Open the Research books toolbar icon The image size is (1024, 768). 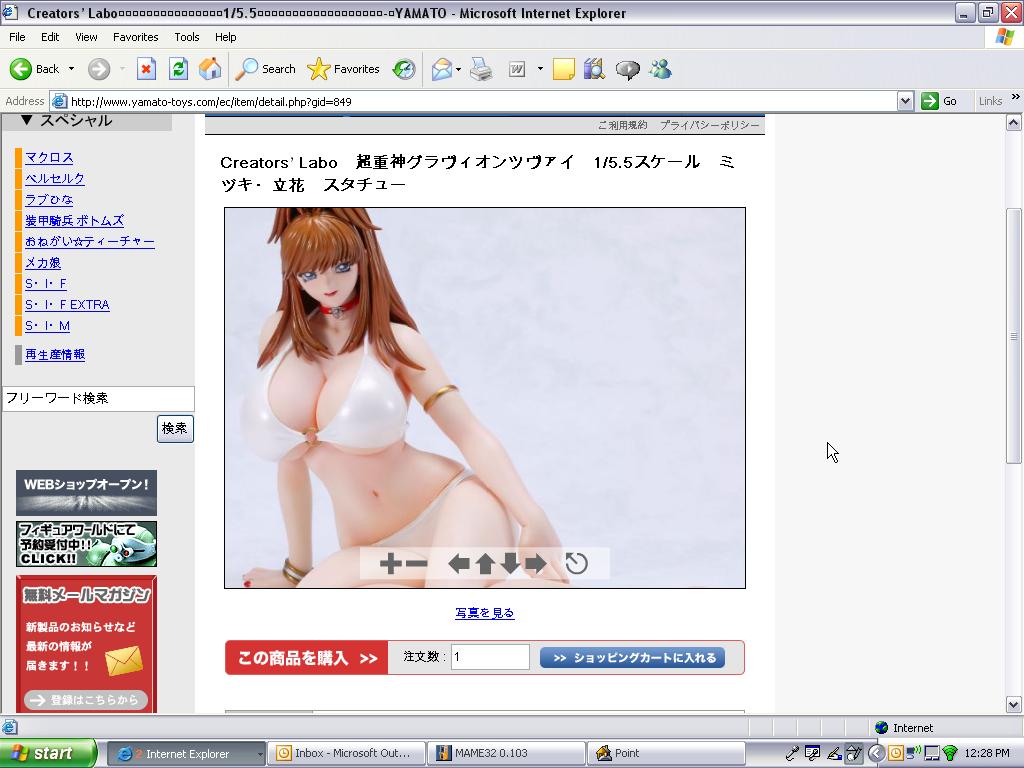tap(594, 69)
